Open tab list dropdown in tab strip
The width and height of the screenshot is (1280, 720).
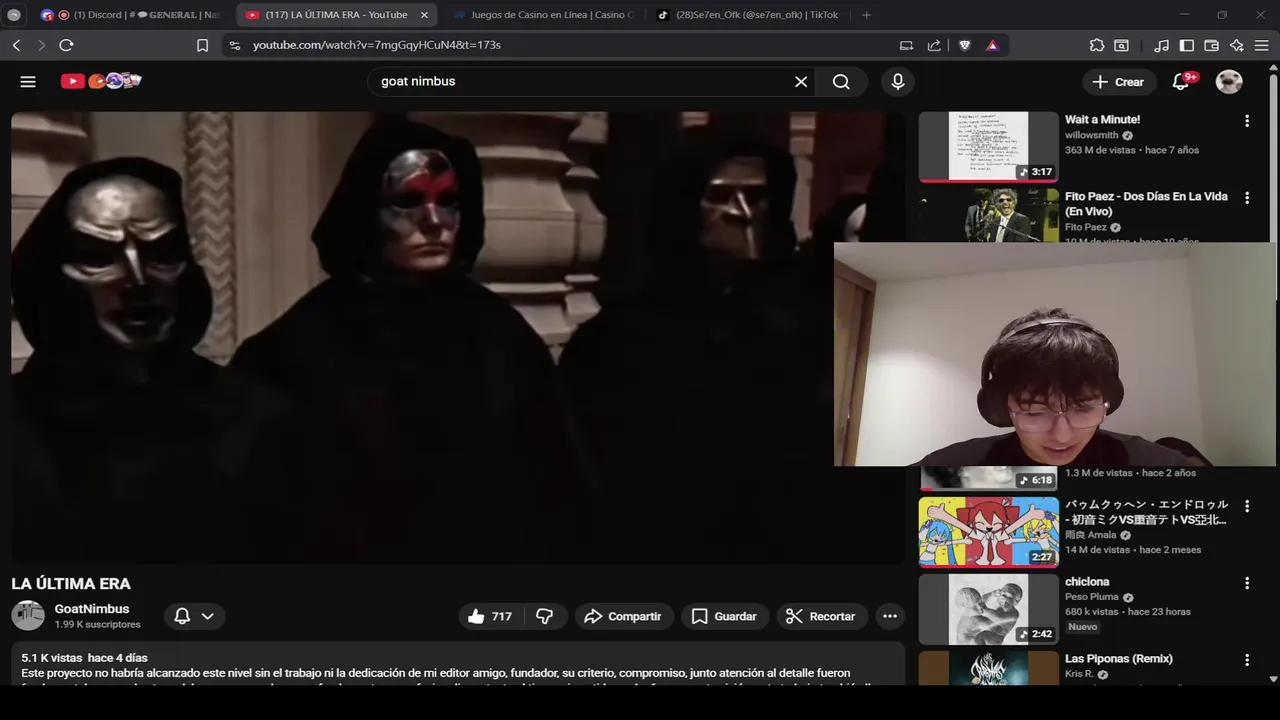coord(14,15)
